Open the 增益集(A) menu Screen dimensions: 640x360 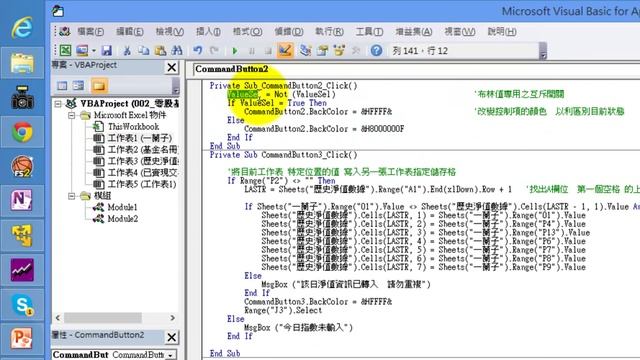click(x=413, y=31)
